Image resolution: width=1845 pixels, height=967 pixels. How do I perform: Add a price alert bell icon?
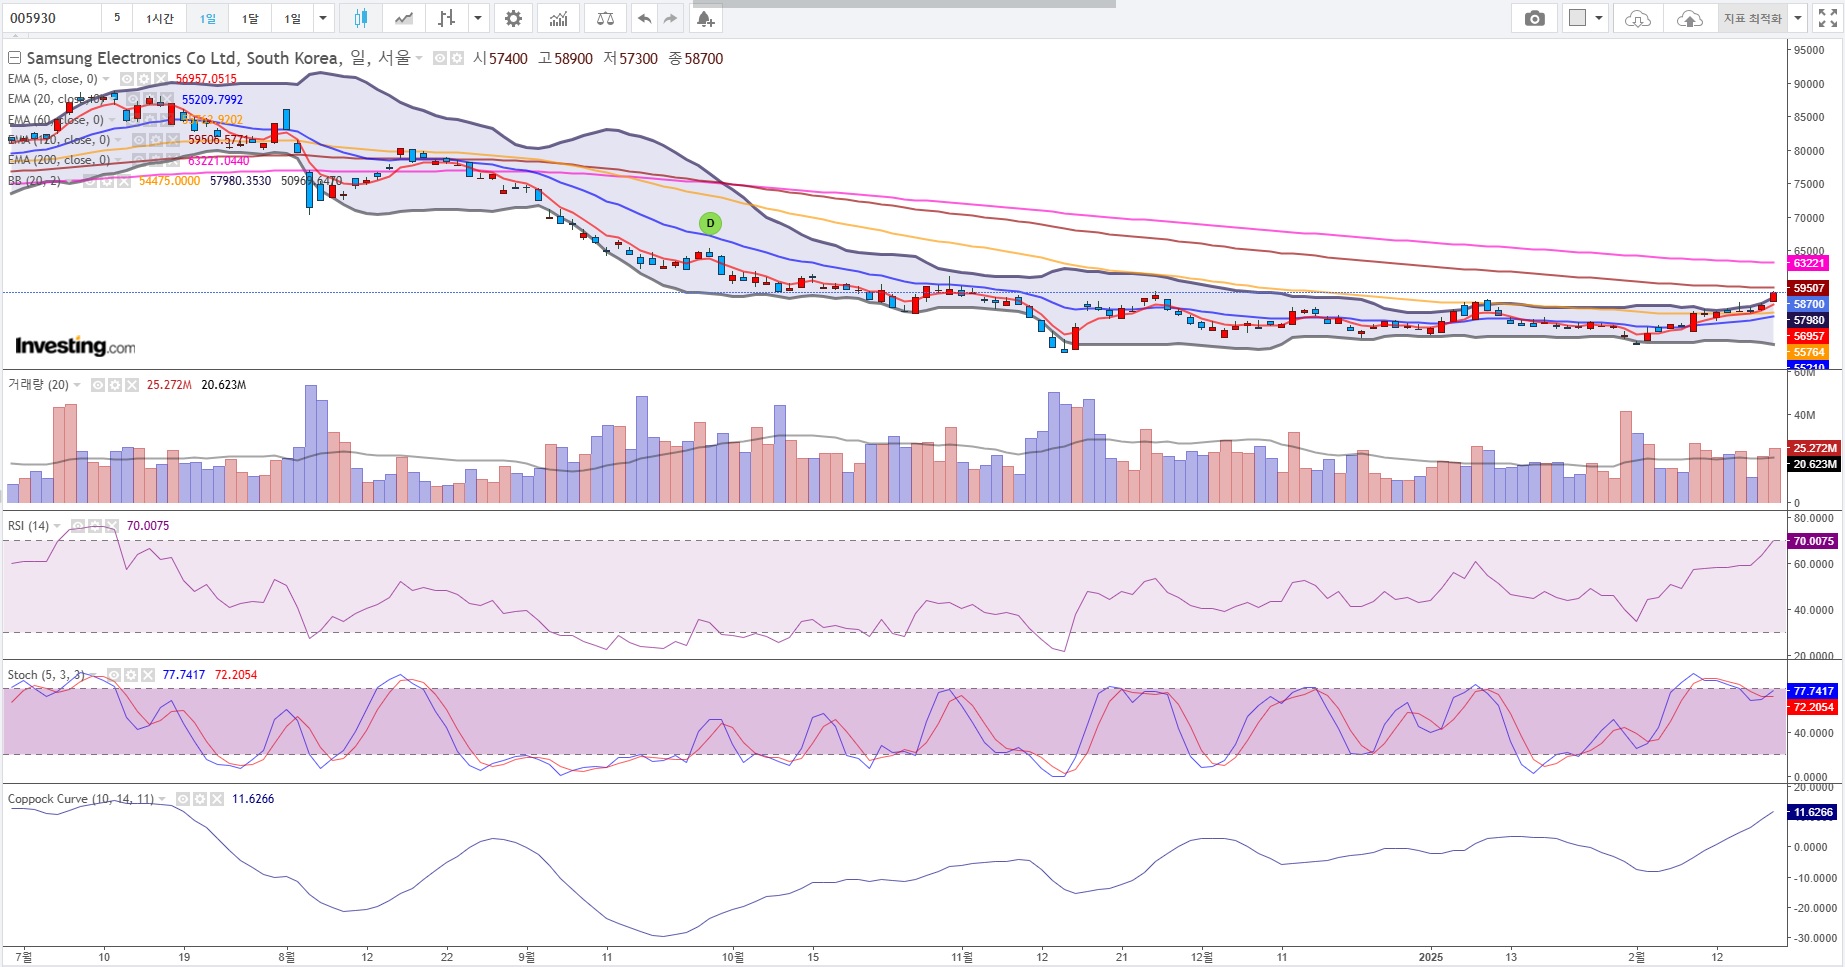point(705,18)
